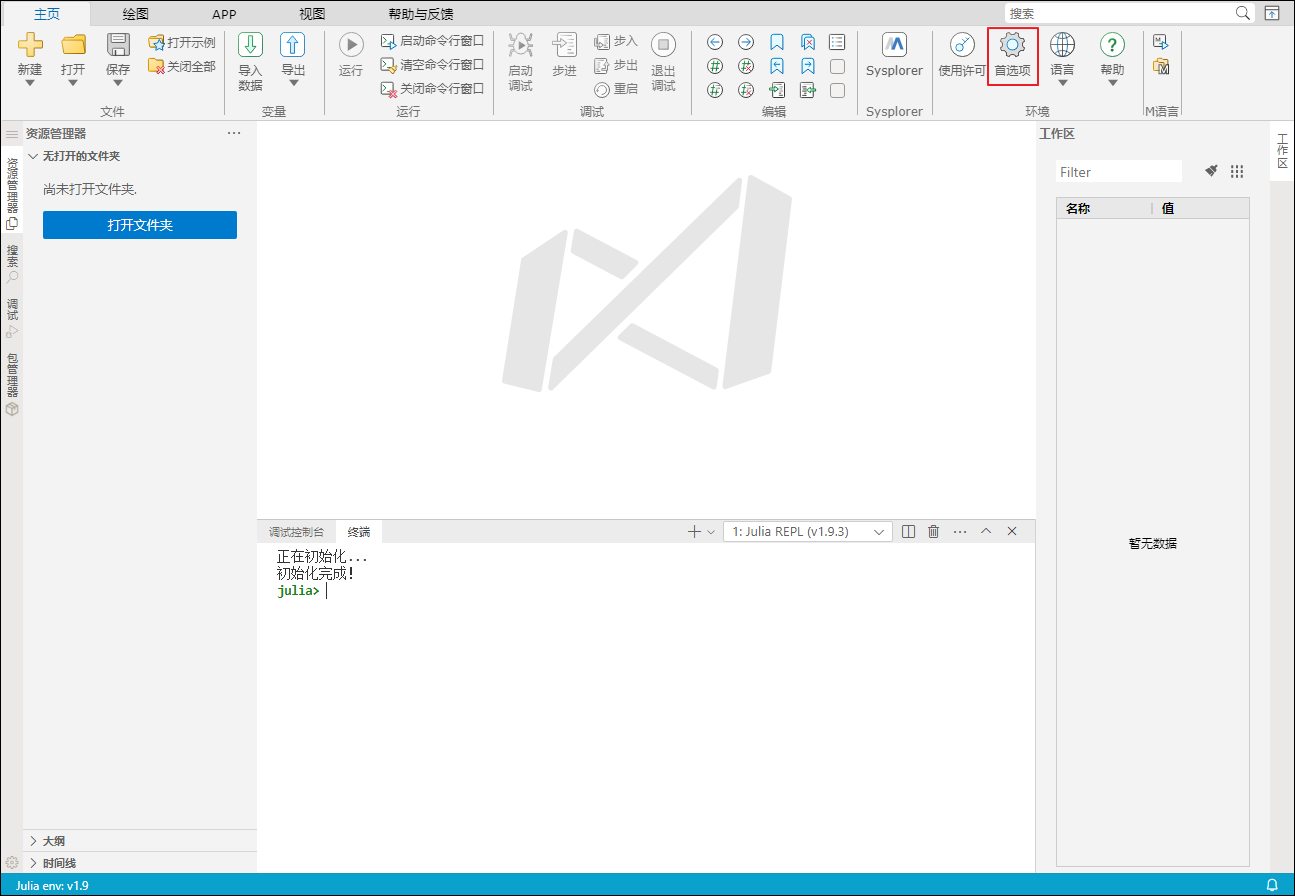1295x896 pixels.
Task: Expand the 时间线 timeline section
Action: point(58,863)
